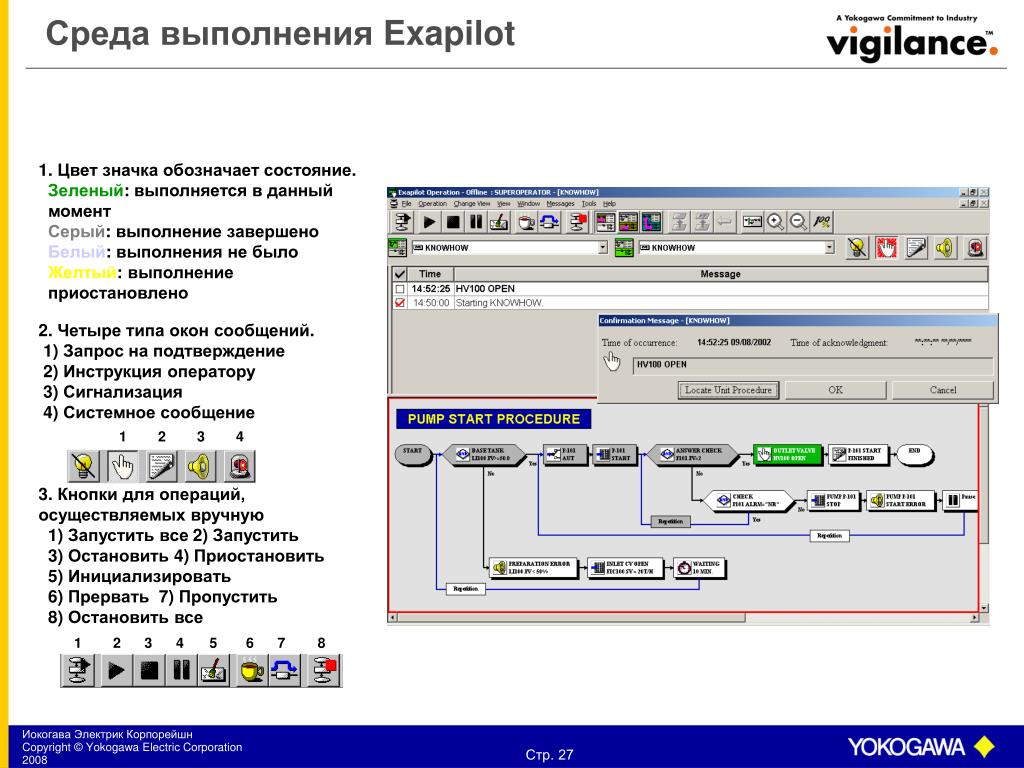
Task: Open the Change View menu
Action: [472, 204]
